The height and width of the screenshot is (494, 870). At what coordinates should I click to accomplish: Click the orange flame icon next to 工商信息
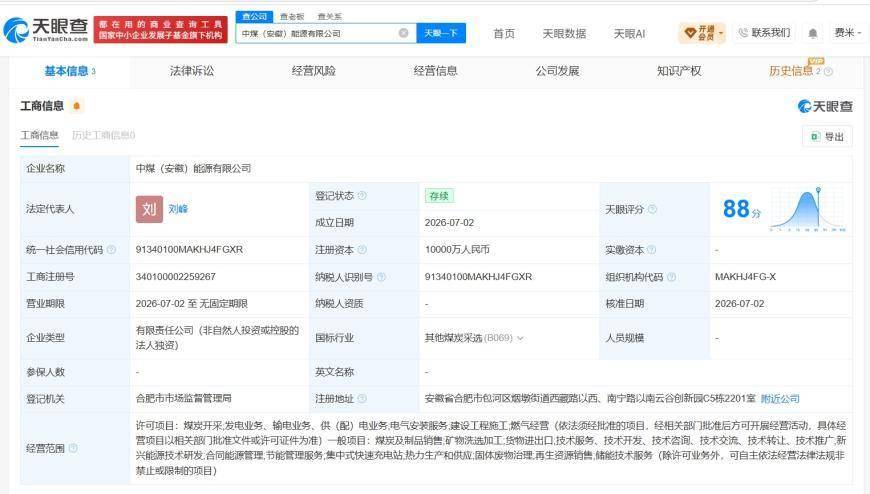pyautogui.click(x=77, y=106)
